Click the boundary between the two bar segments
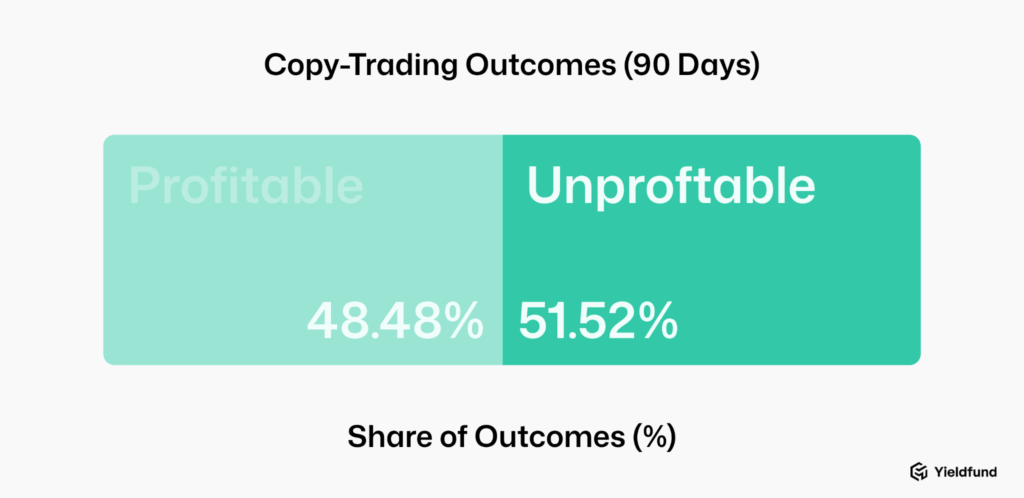Image resolution: width=1024 pixels, height=498 pixels. click(502, 250)
